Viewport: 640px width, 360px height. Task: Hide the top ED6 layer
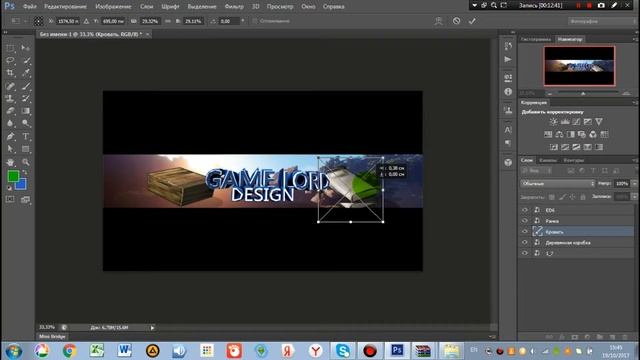525,210
